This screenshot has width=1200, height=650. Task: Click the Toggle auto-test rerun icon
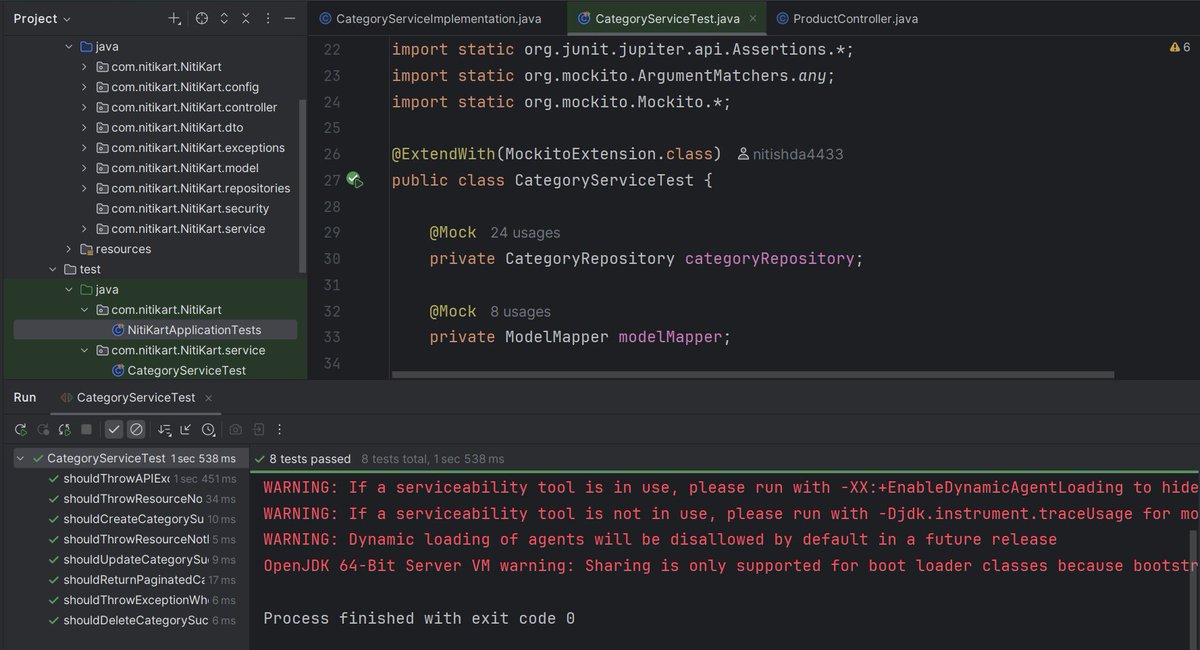65,429
